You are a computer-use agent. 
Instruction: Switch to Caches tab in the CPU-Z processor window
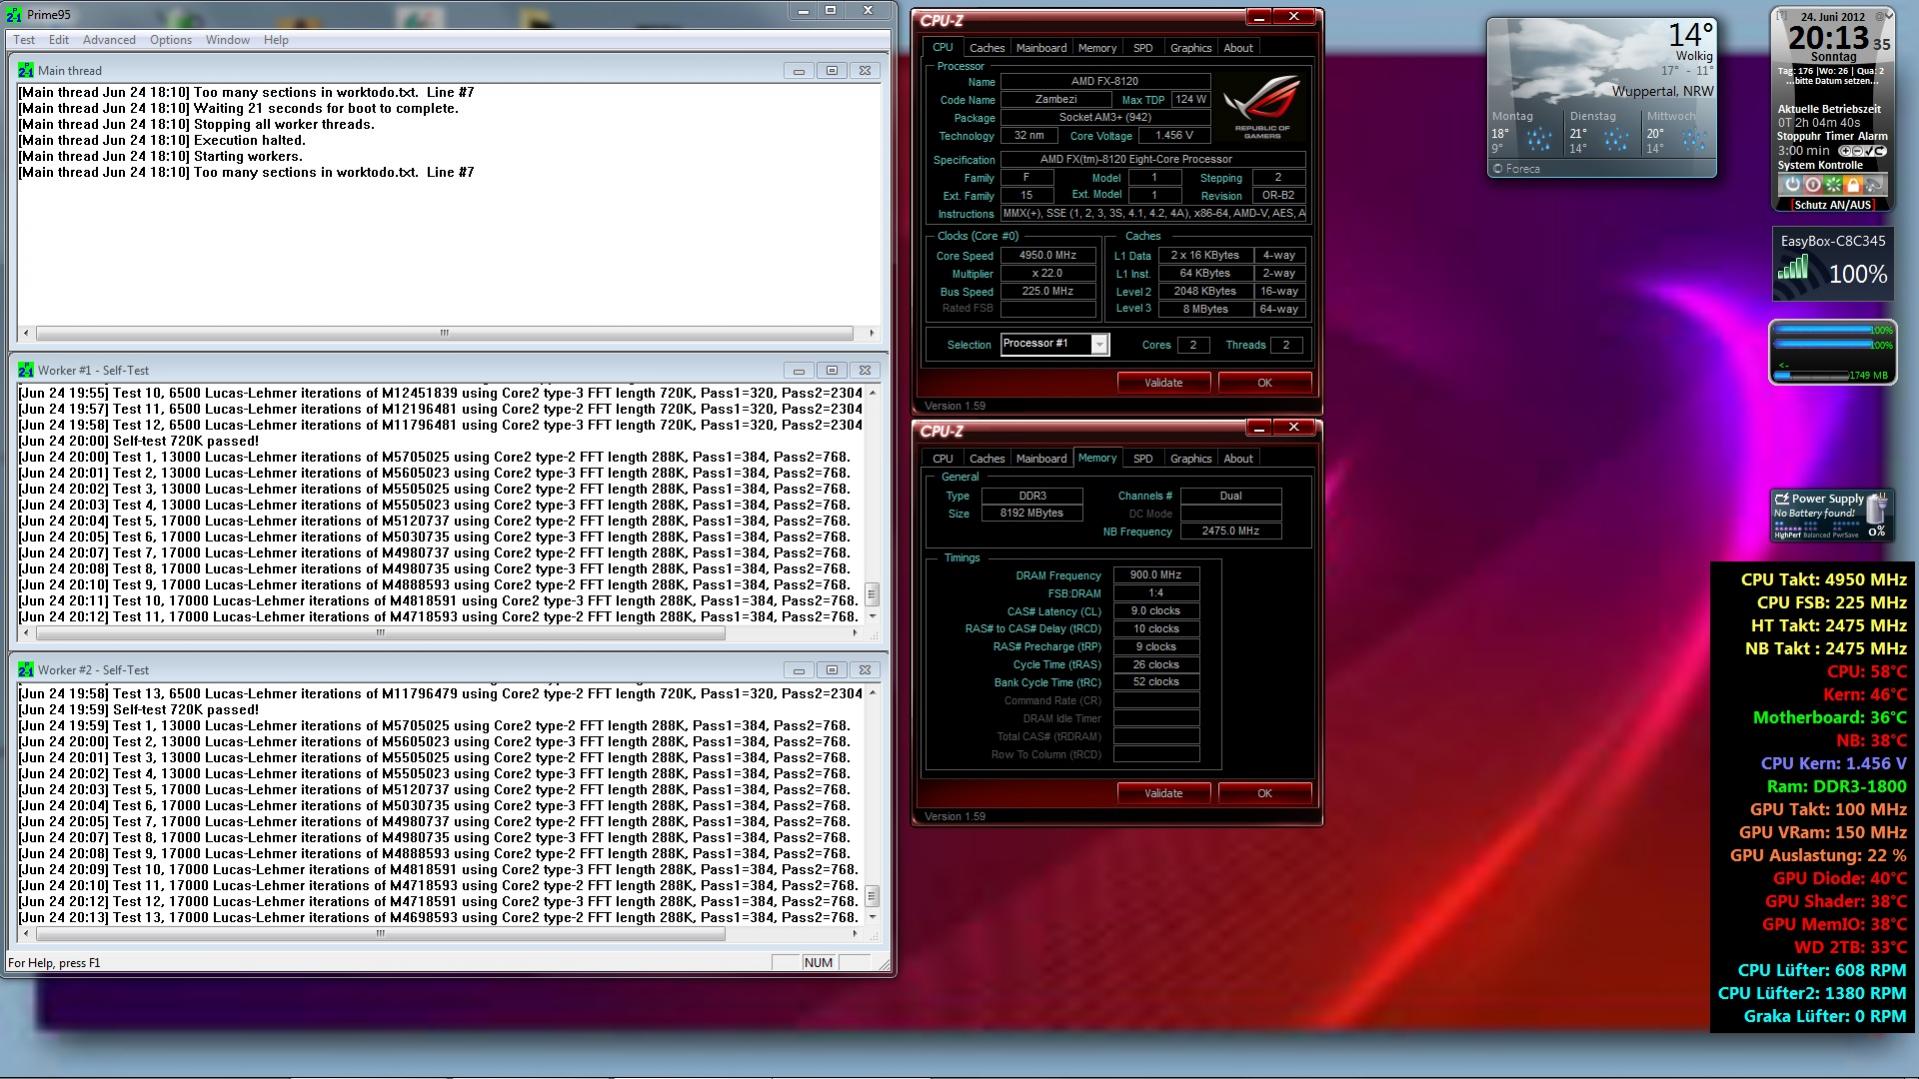[987, 48]
